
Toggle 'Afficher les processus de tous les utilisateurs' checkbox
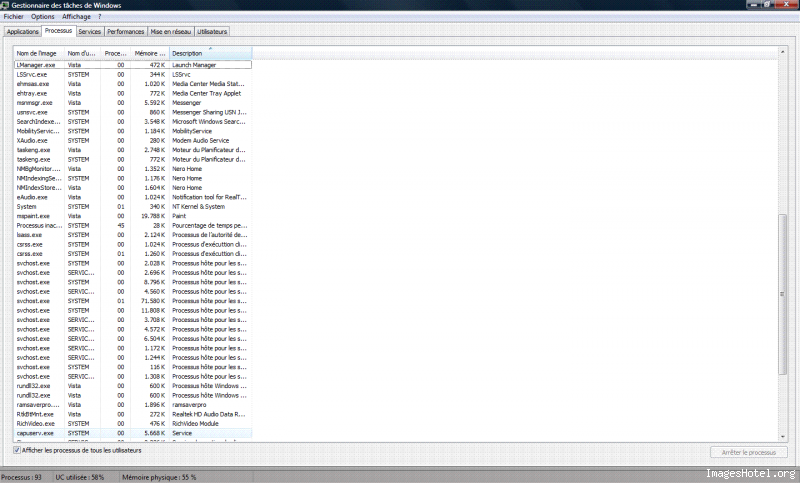click(x=17, y=450)
